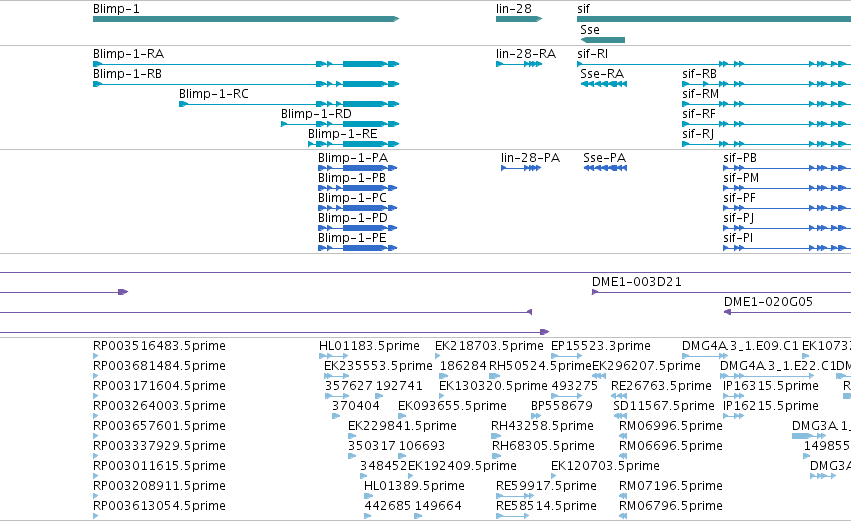The width and height of the screenshot is (851, 521).
Task: Open EST RP003011615.5prime
Action: [159, 466]
